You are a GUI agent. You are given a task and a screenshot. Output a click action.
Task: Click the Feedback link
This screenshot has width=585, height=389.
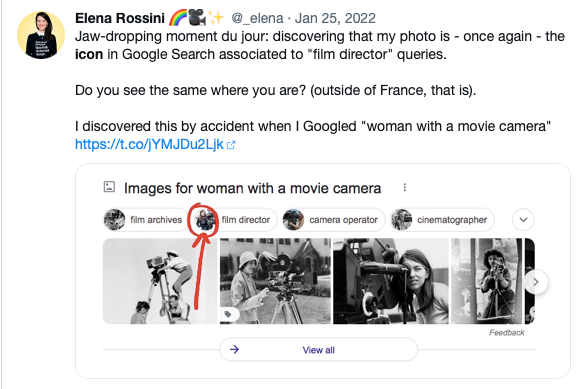(507, 333)
